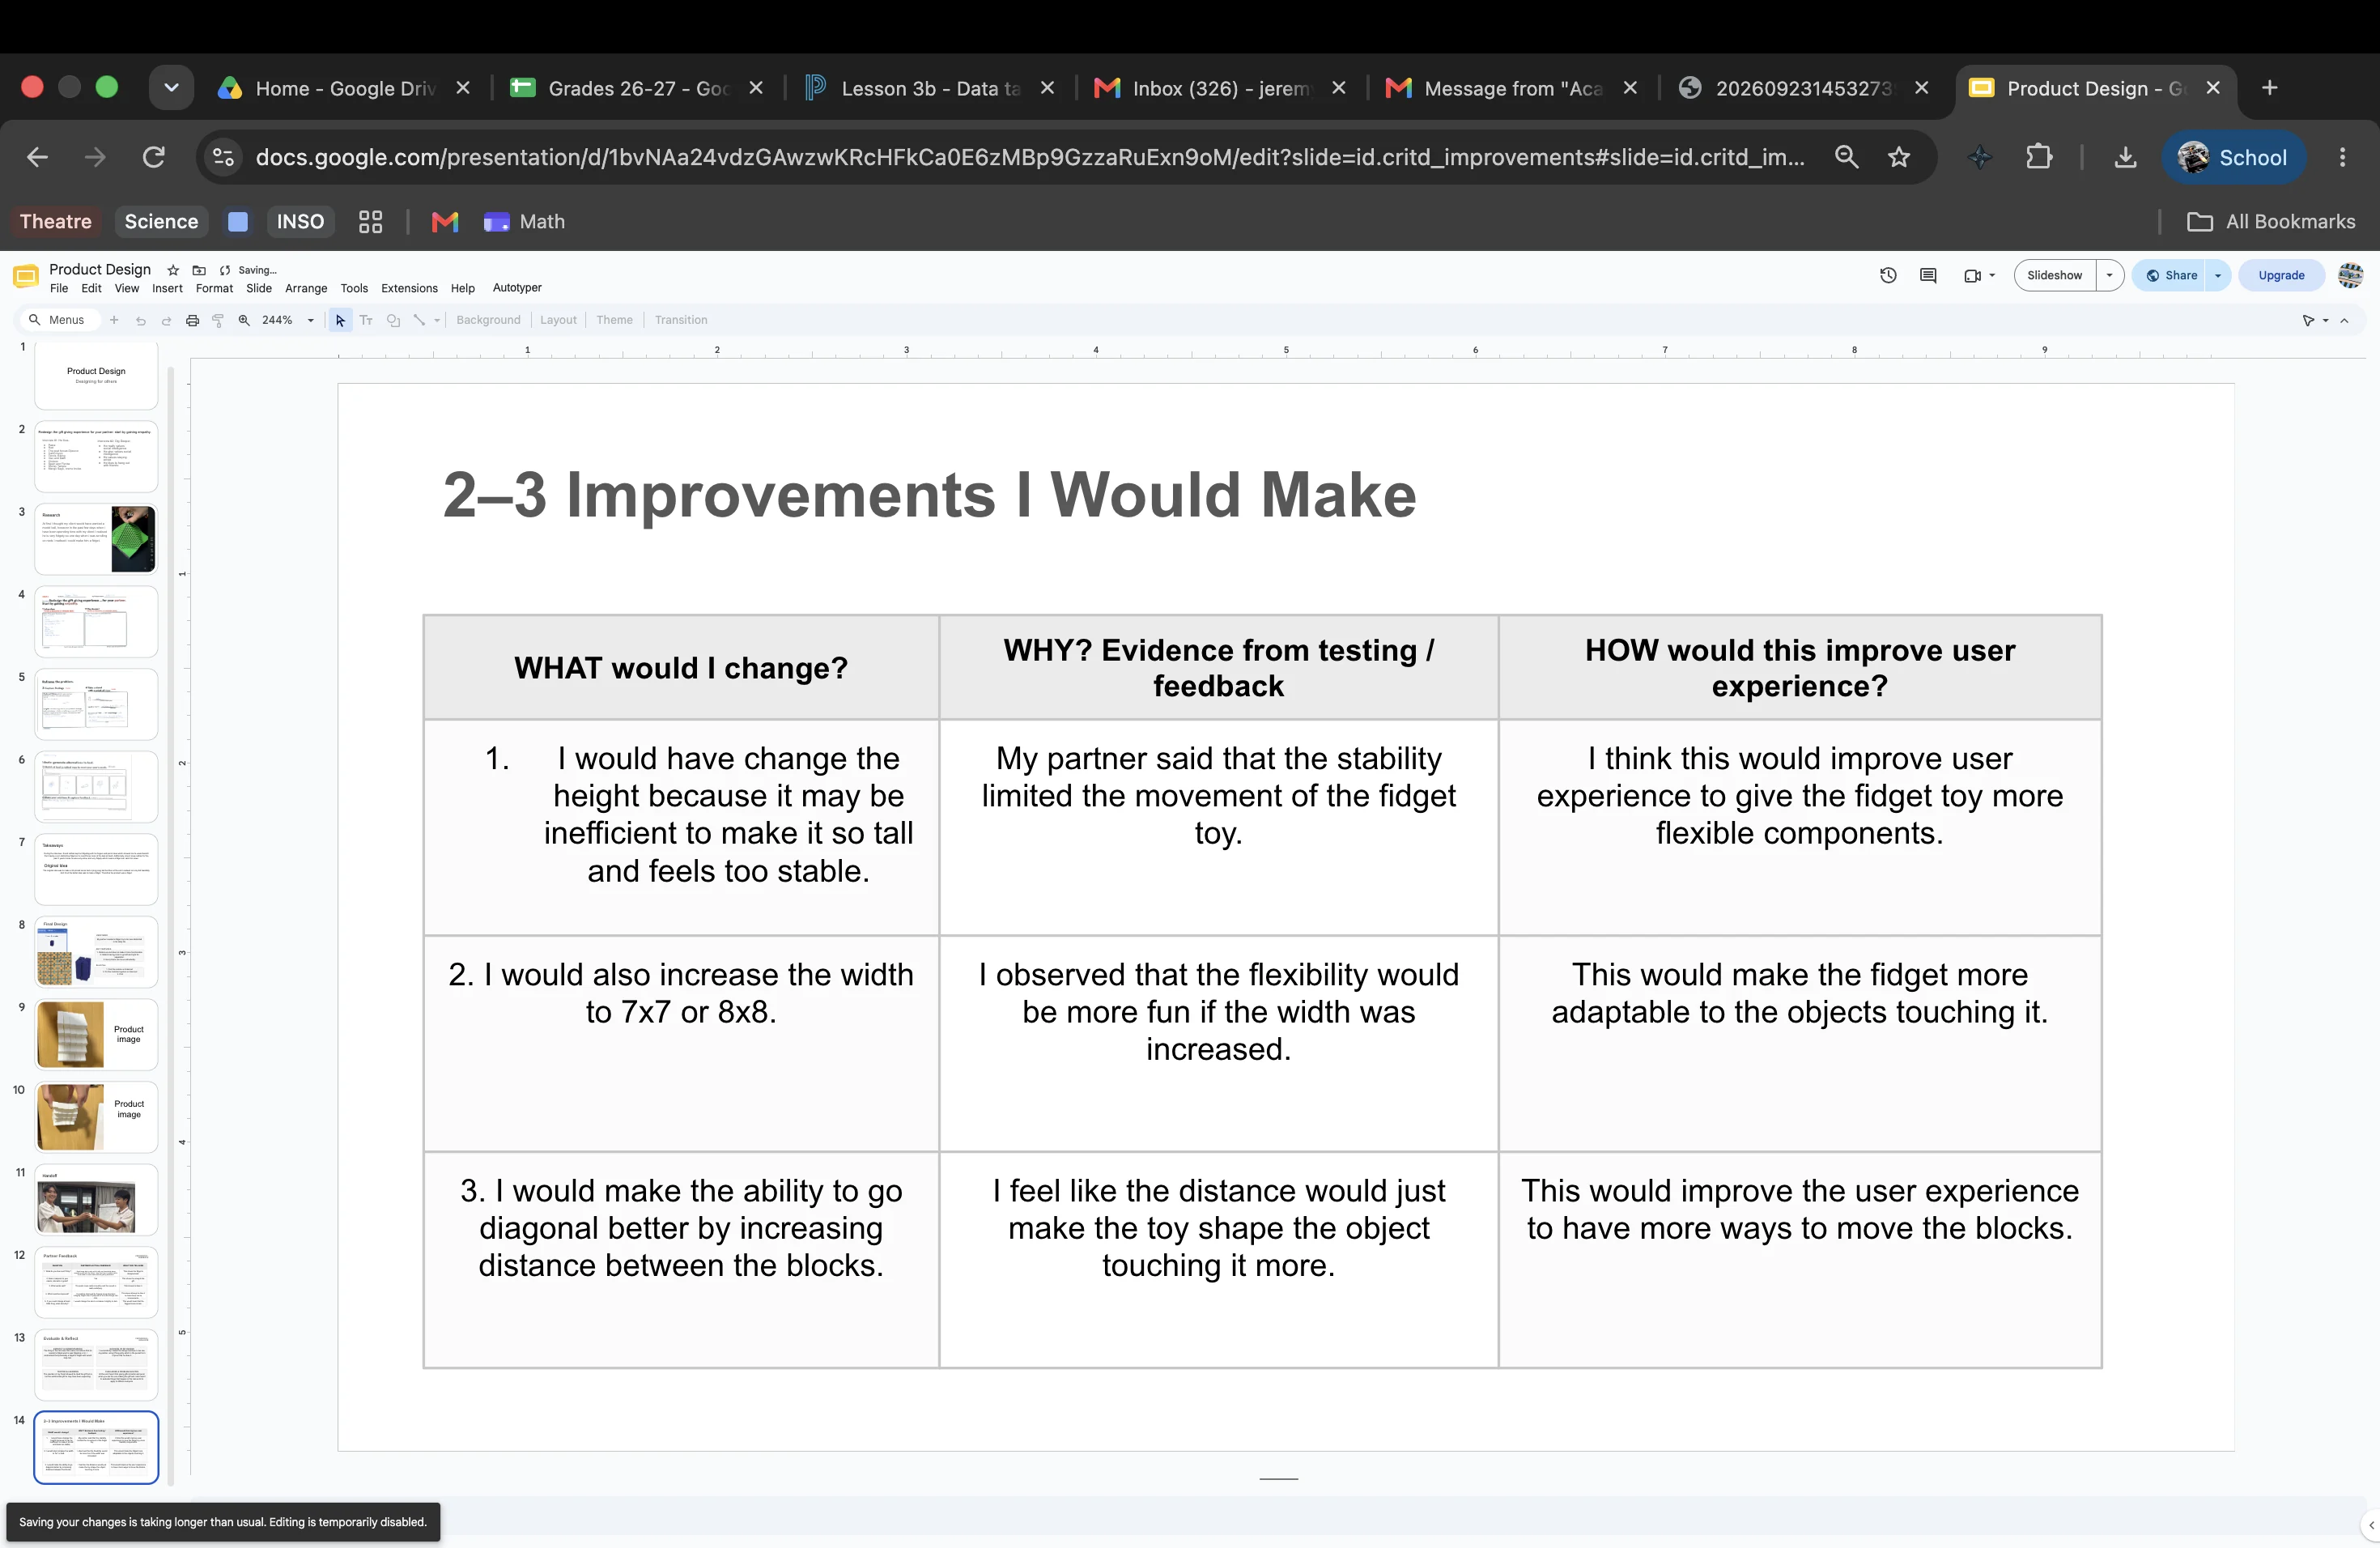Open the Extensions menu

pyautogui.click(x=409, y=288)
